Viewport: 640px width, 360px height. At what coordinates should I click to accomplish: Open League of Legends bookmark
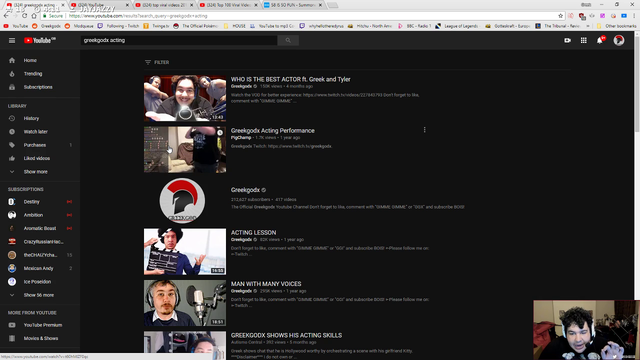(x=457, y=26)
